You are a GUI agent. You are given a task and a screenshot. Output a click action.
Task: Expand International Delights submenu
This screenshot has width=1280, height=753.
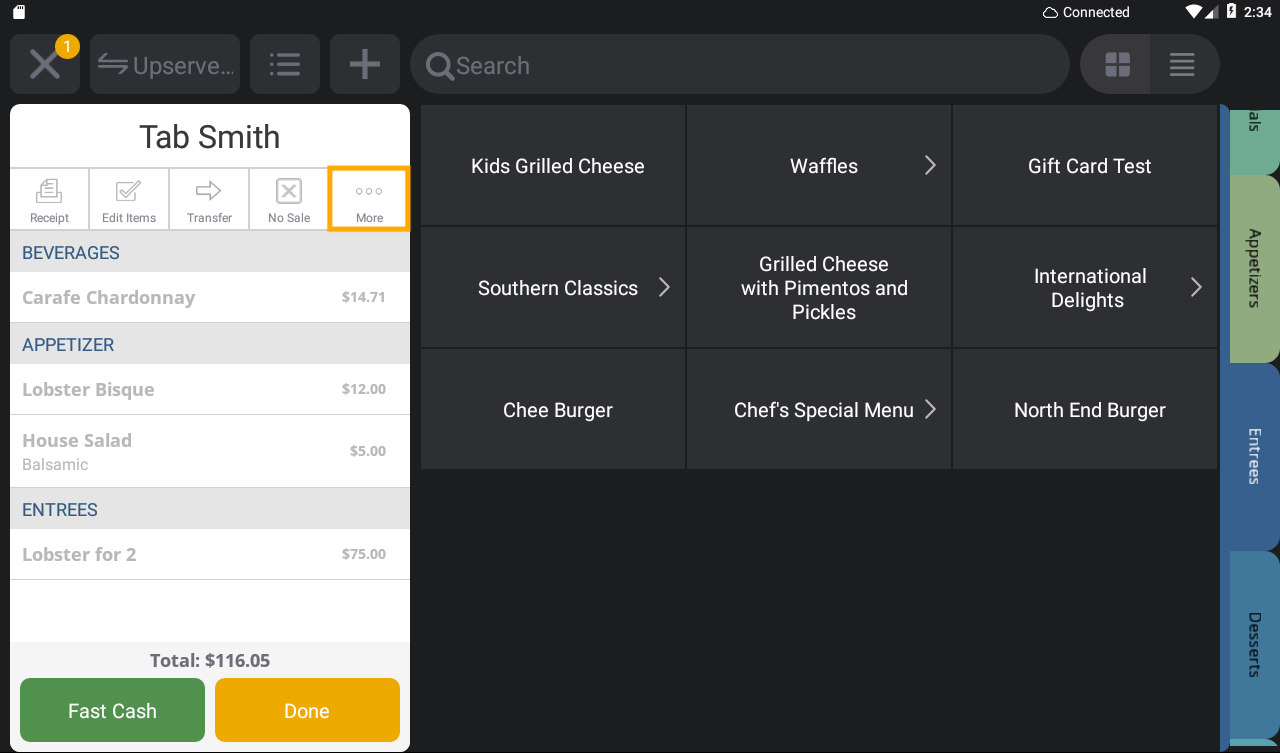click(x=1085, y=288)
